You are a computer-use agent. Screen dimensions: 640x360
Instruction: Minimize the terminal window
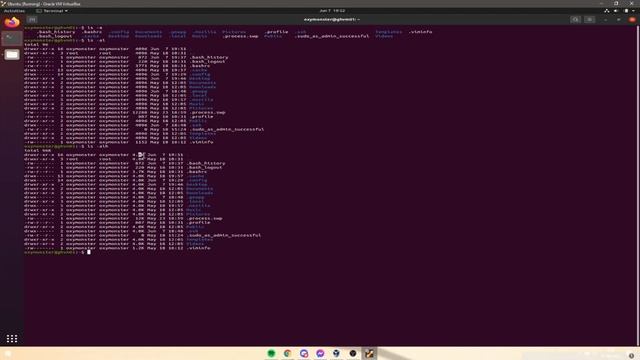(605, 20)
